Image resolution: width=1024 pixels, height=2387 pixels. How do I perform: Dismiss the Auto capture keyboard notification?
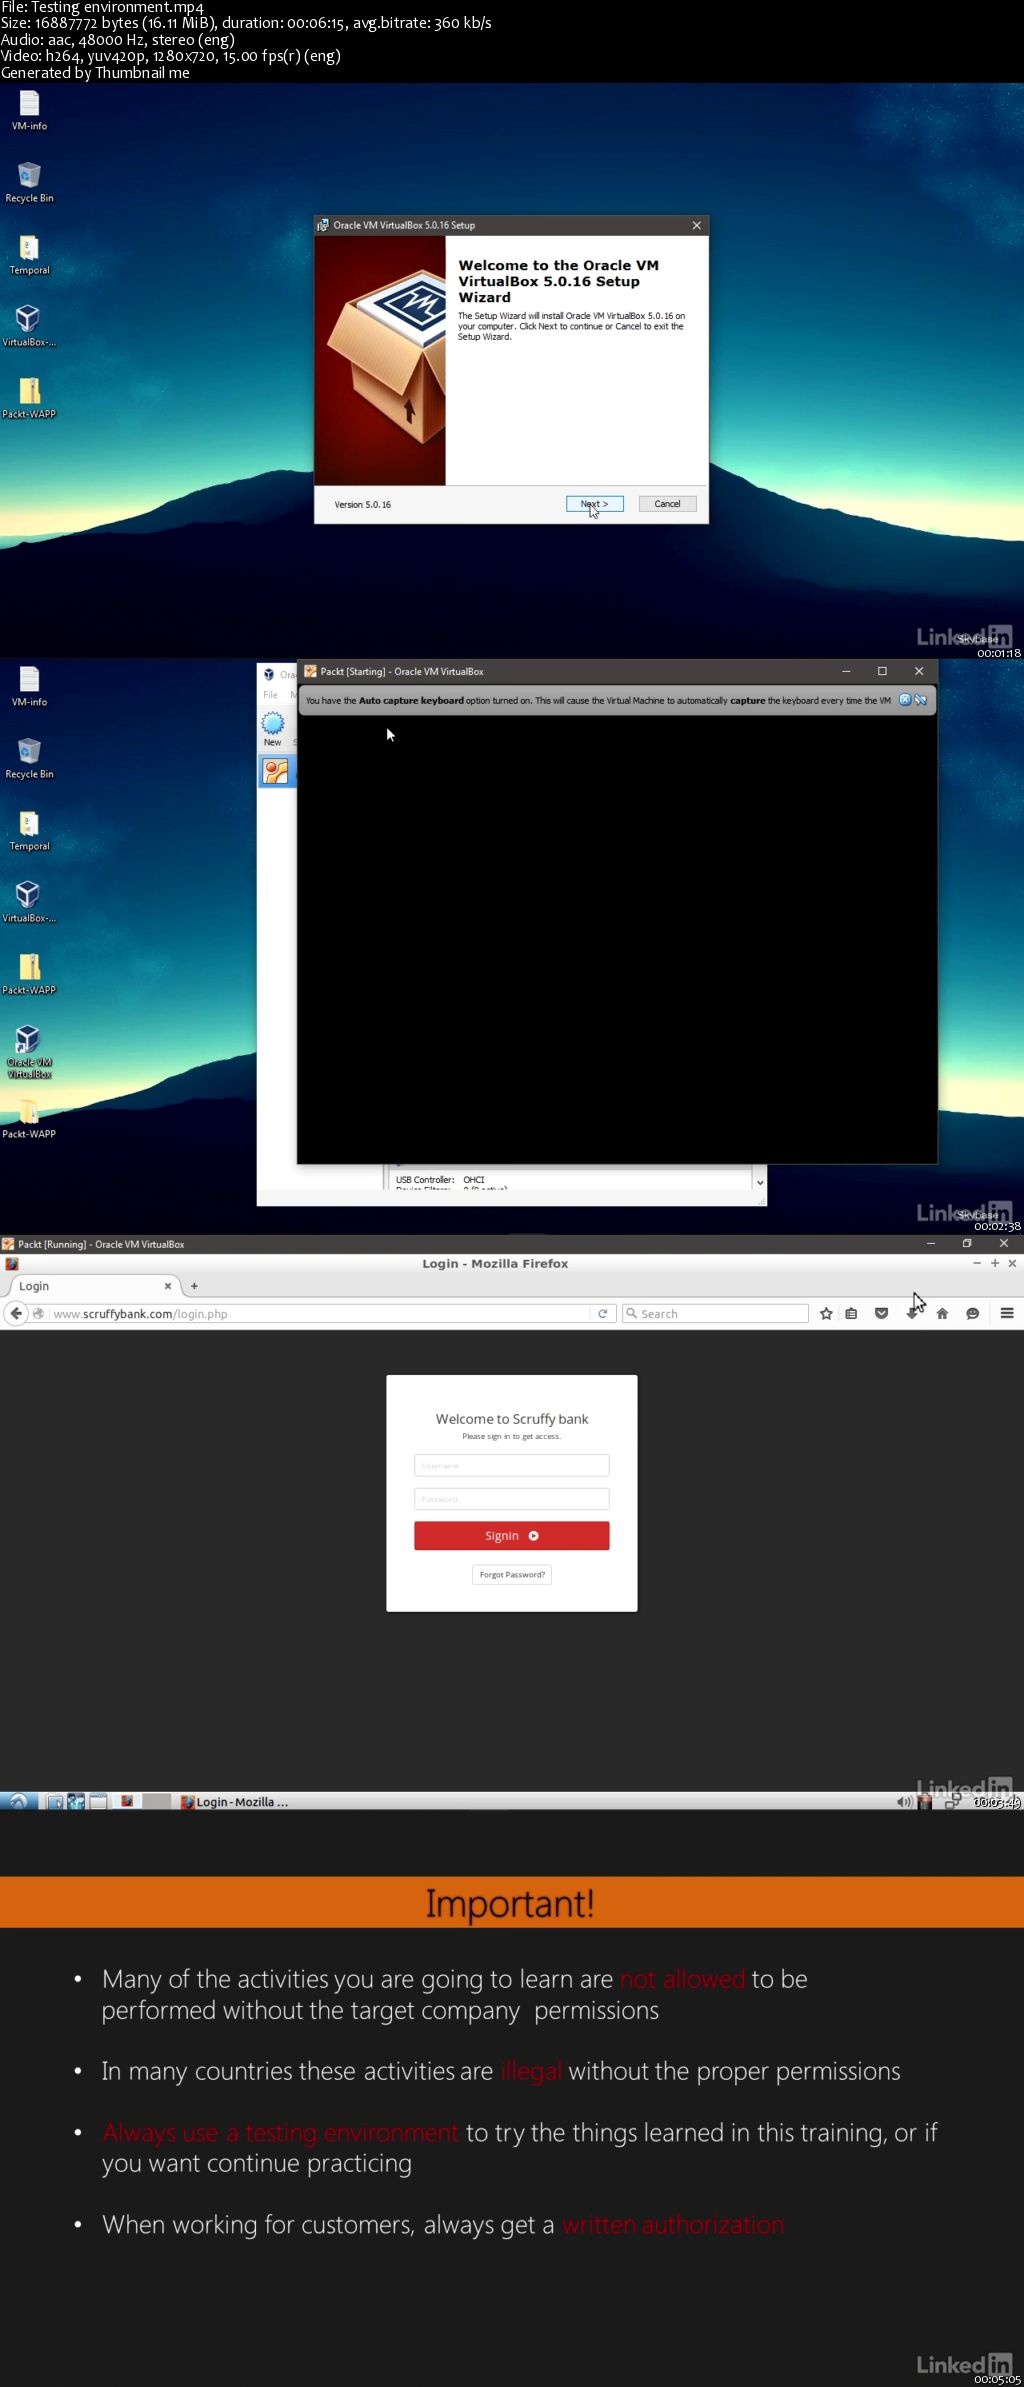[905, 700]
